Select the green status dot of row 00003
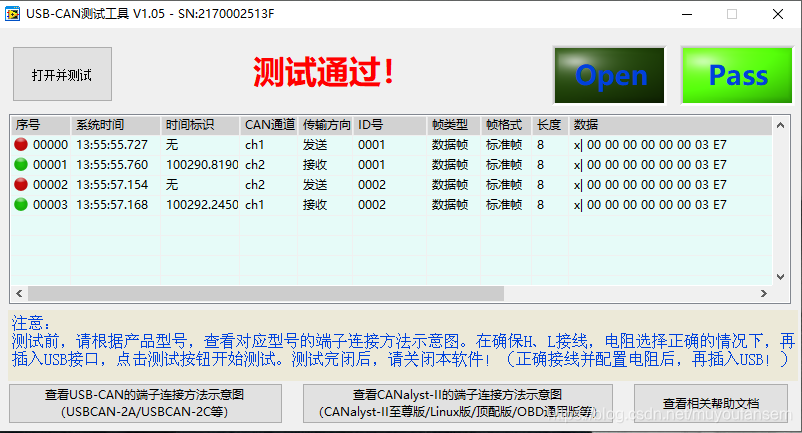 pyautogui.click(x=21, y=204)
